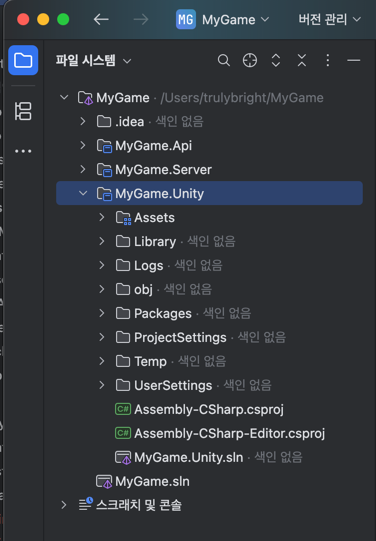This screenshot has width=376, height=541.
Task: Click MyGame.sln solution file icon
Action: (104, 482)
